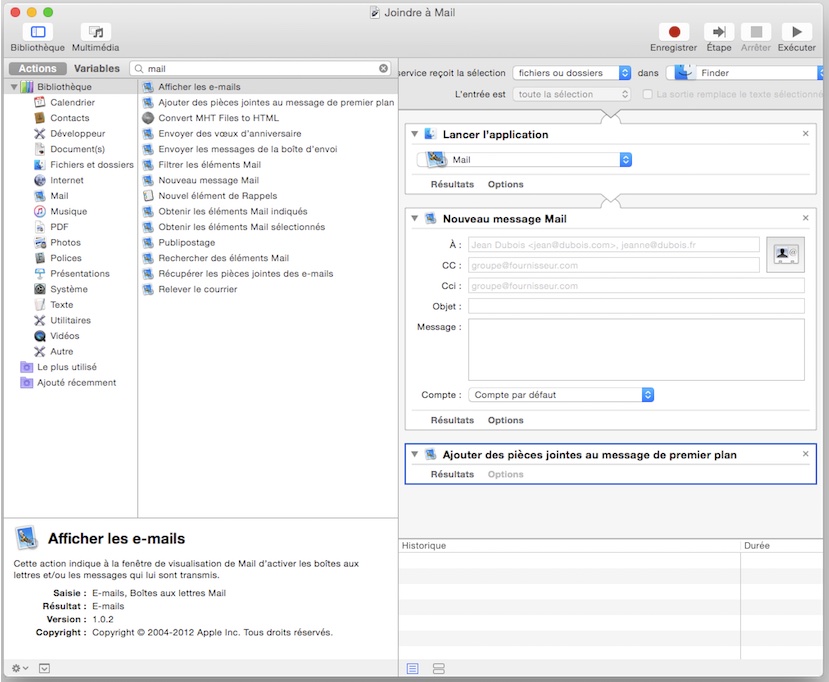Switch to the Variables tab
The height and width of the screenshot is (682, 829).
pos(97,68)
